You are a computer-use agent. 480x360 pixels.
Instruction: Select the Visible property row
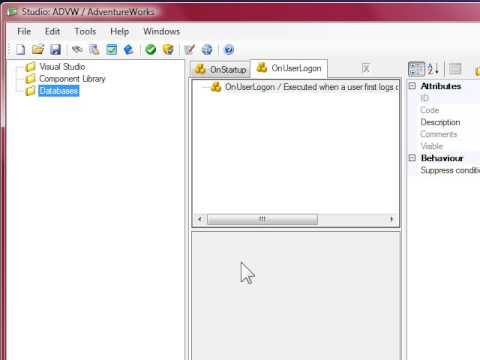(x=443, y=146)
